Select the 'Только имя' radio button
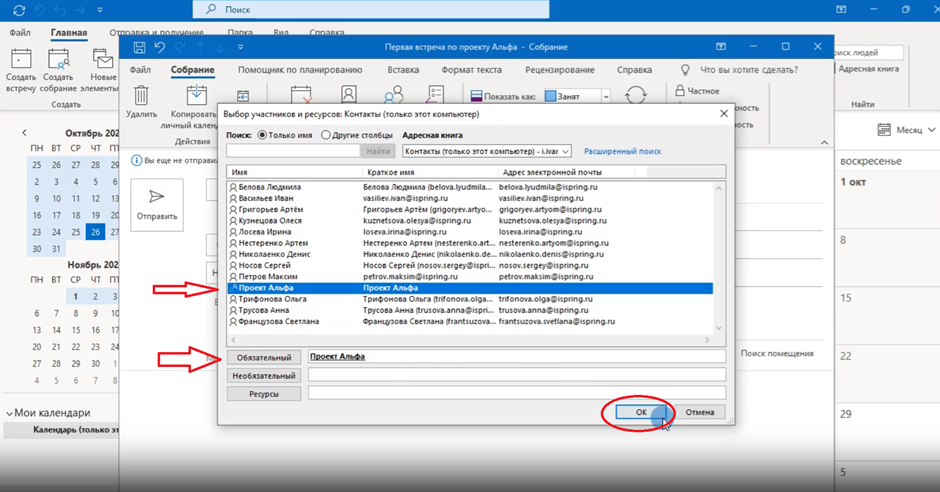 pos(263,135)
